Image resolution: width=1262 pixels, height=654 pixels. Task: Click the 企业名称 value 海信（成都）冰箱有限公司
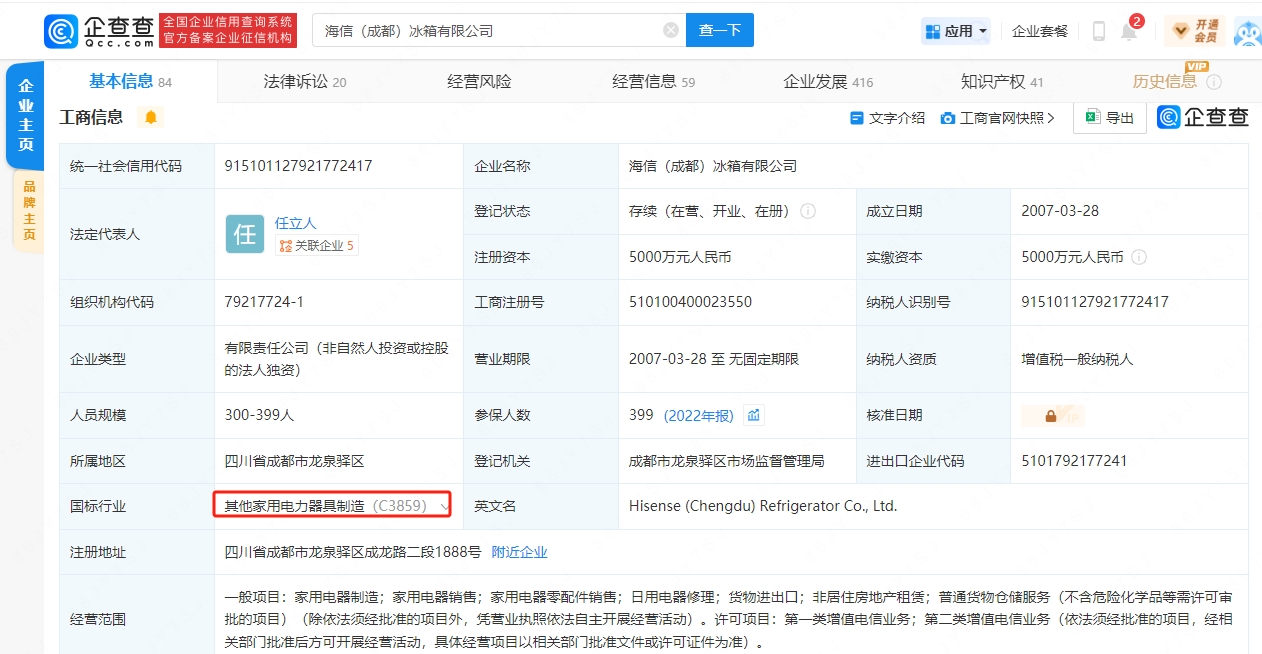pos(713,166)
